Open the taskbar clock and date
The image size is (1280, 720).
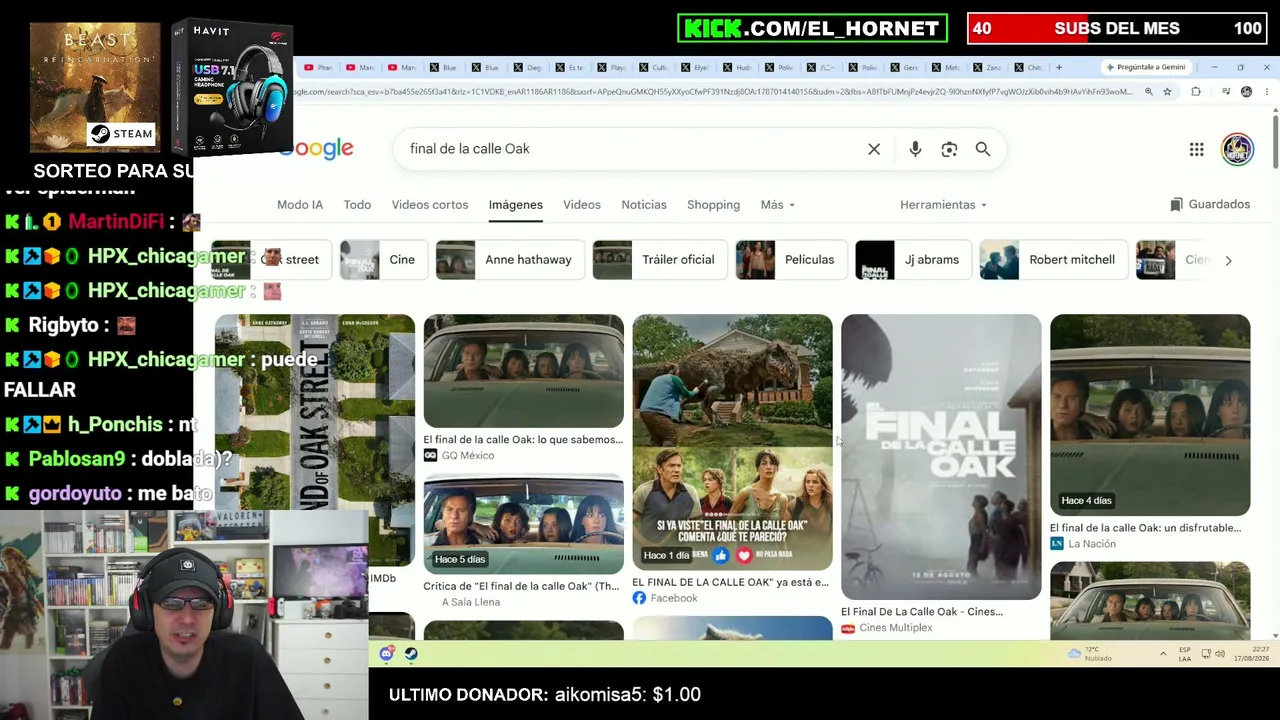tap(1251, 654)
